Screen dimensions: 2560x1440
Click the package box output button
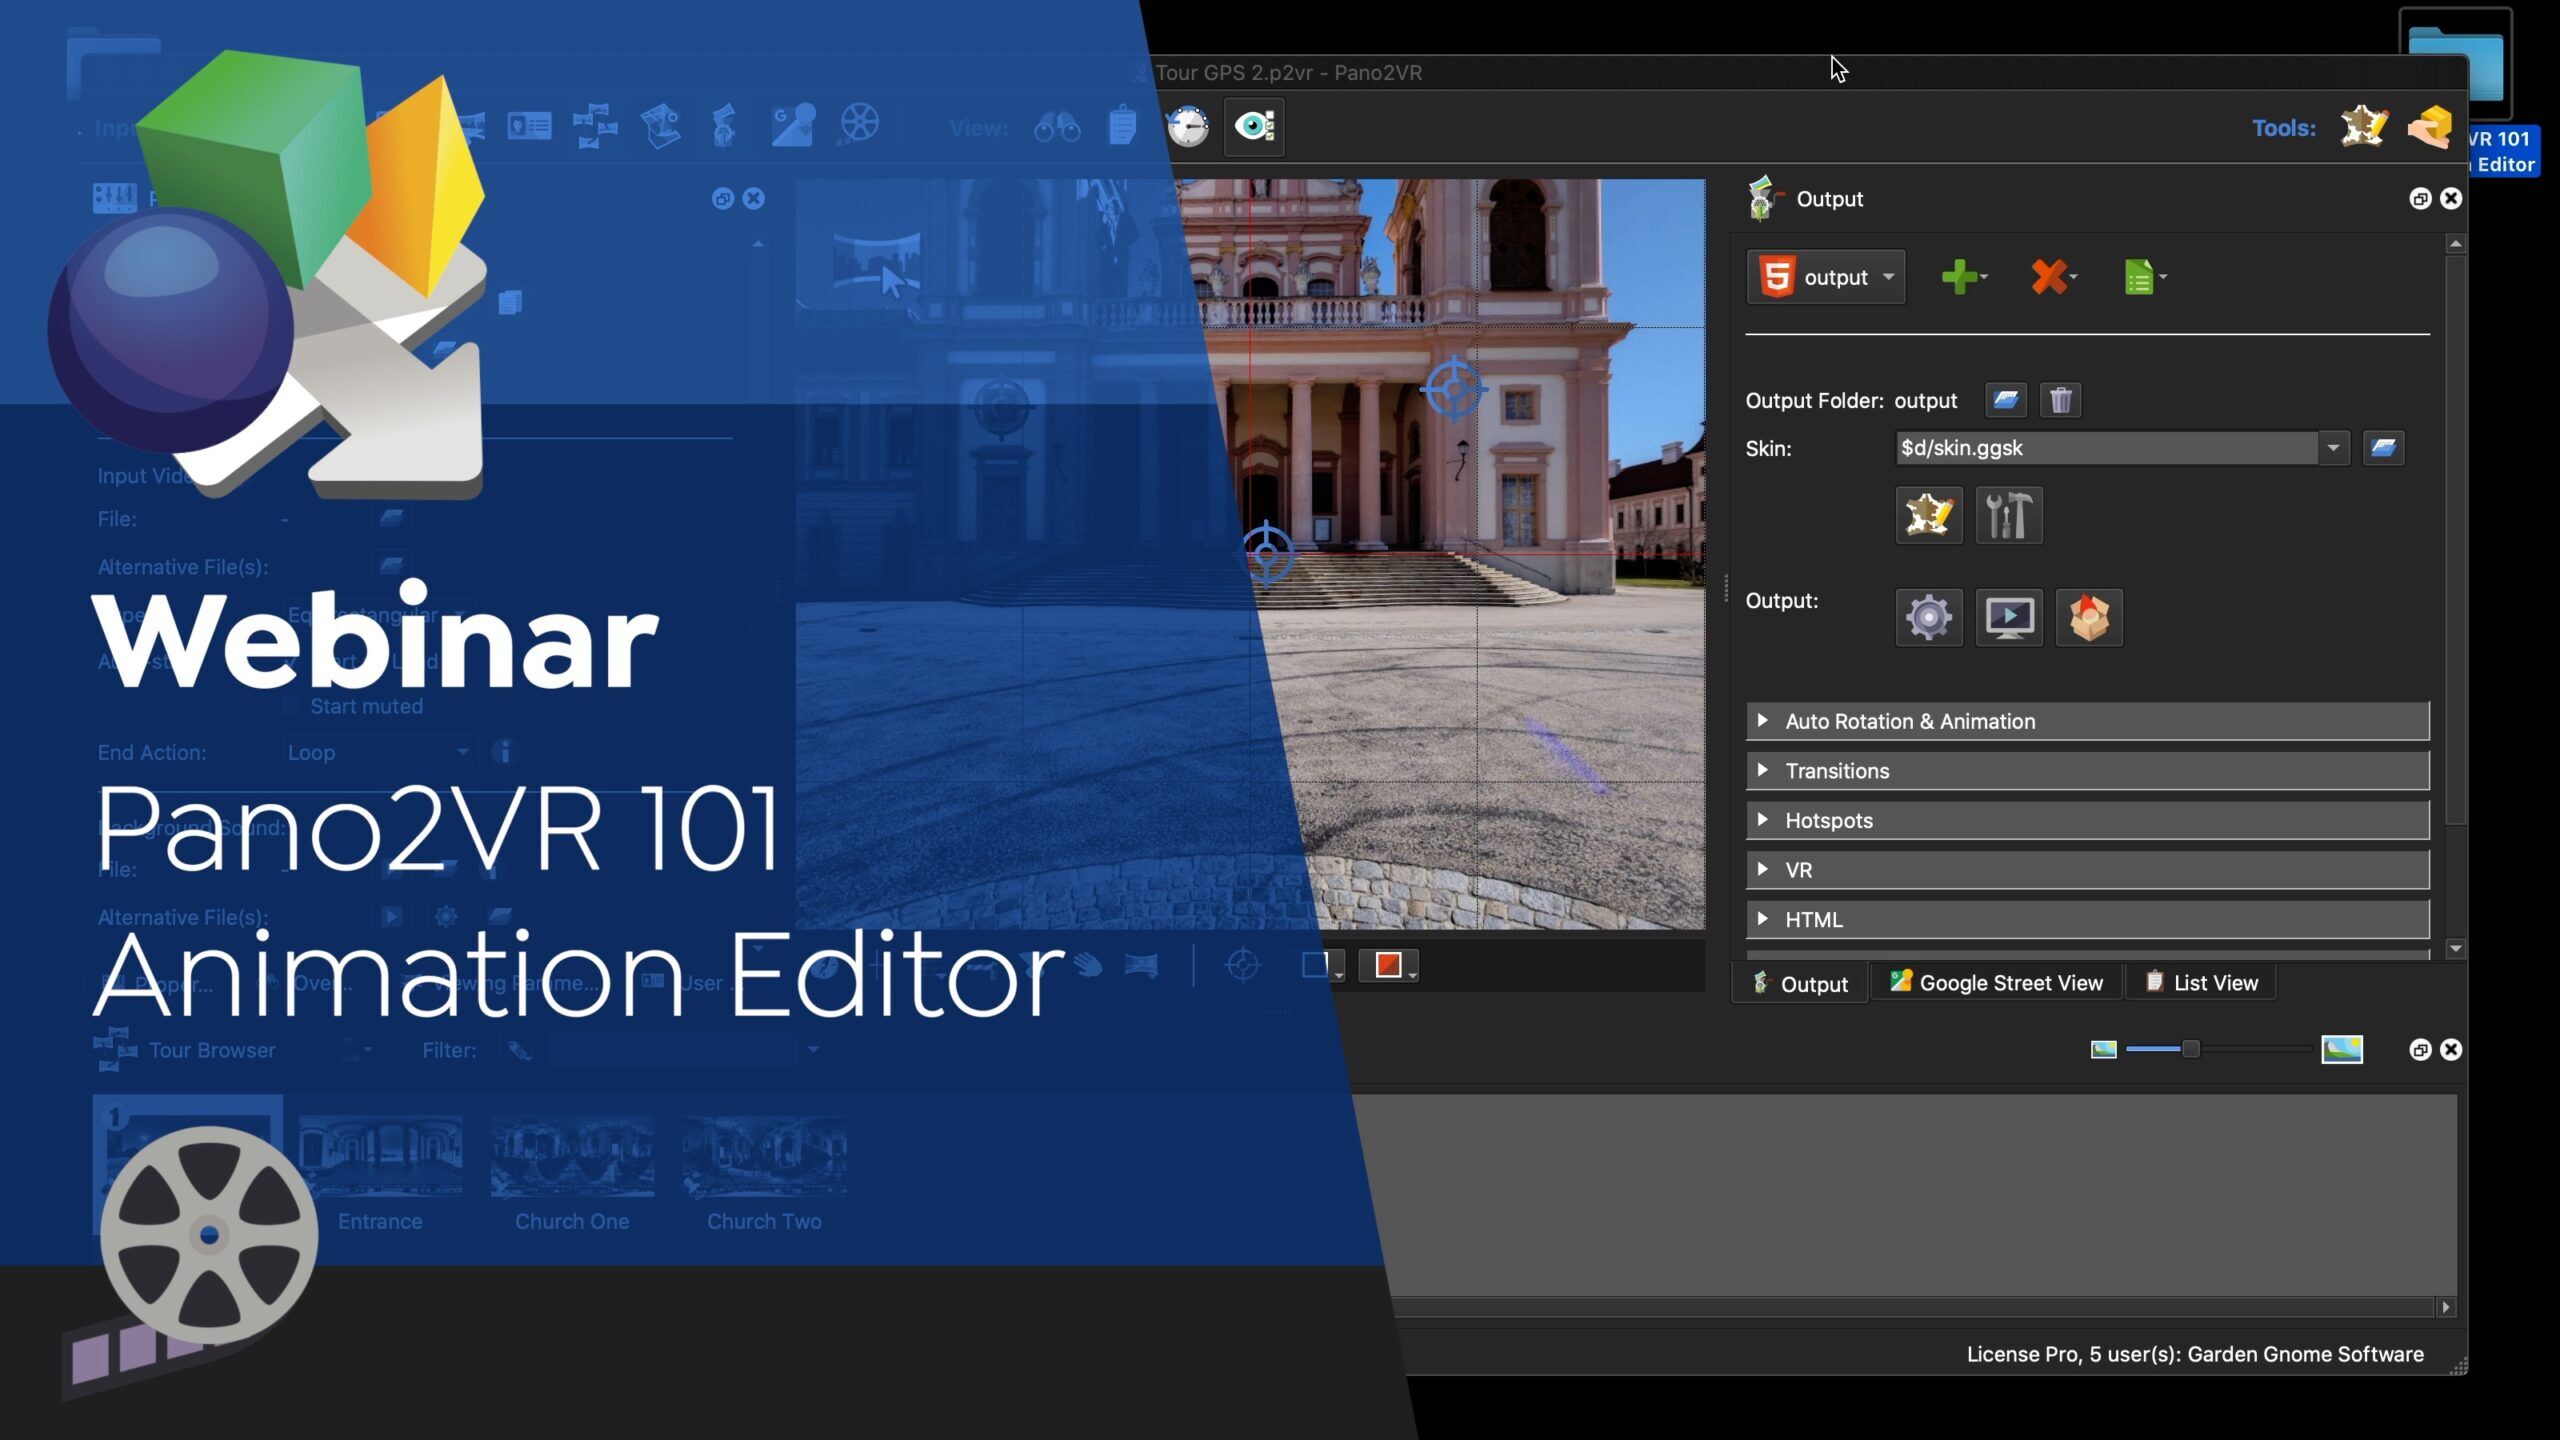tap(2089, 617)
